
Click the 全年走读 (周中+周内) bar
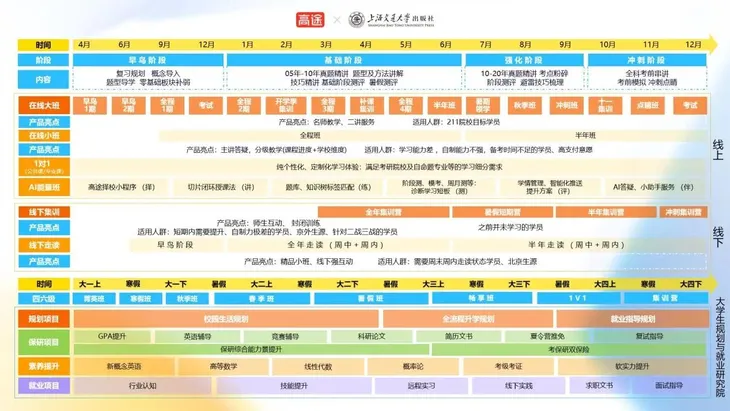point(336,245)
